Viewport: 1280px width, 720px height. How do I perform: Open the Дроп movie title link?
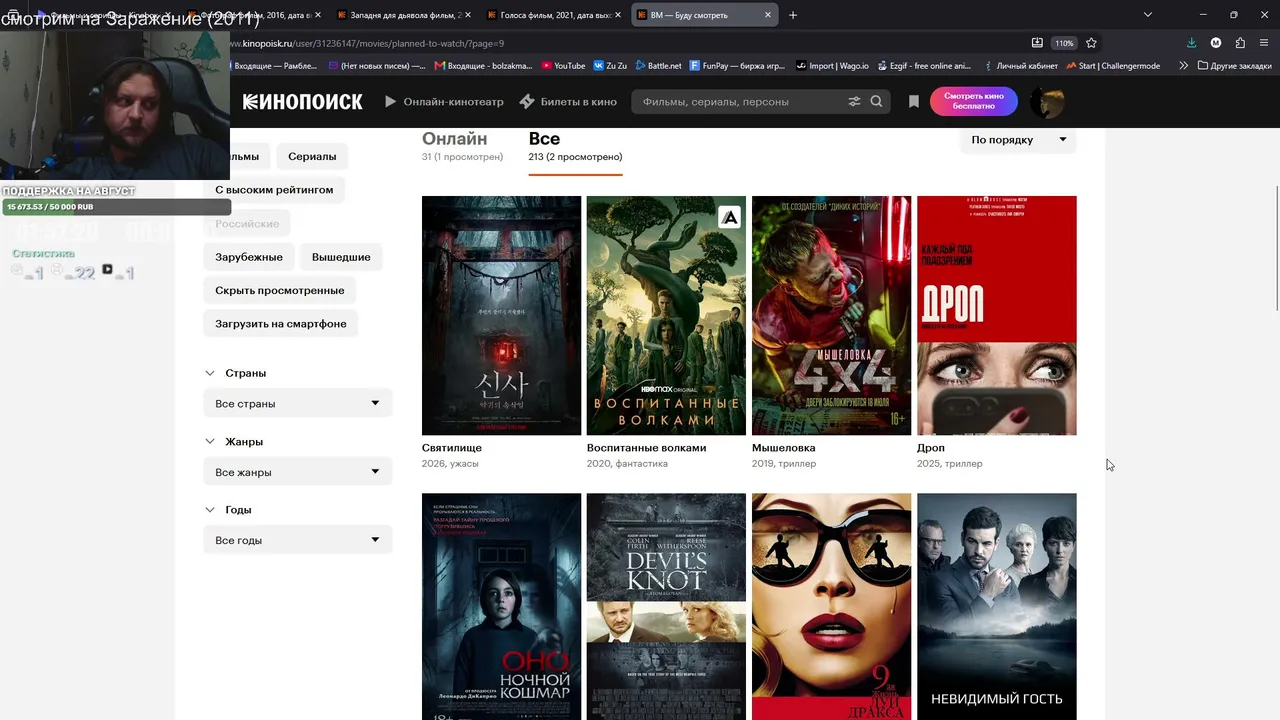coord(931,448)
